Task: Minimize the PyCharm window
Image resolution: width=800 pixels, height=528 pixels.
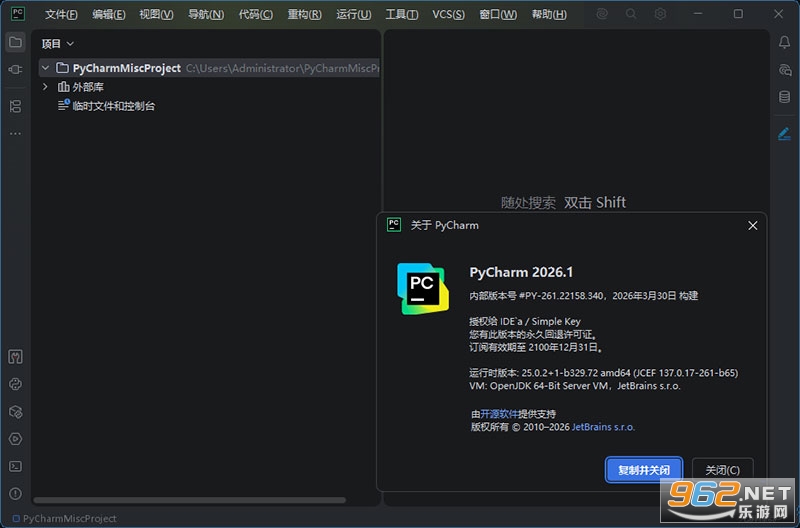Action: (x=698, y=14)
